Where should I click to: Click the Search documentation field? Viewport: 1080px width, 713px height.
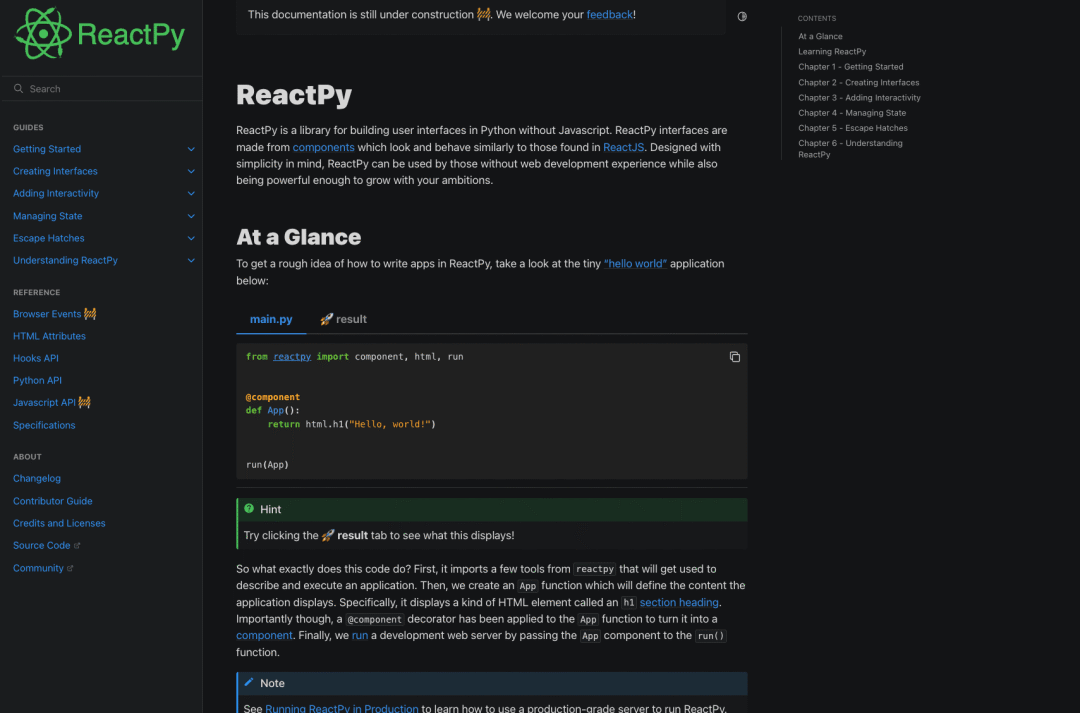[100, 89]
